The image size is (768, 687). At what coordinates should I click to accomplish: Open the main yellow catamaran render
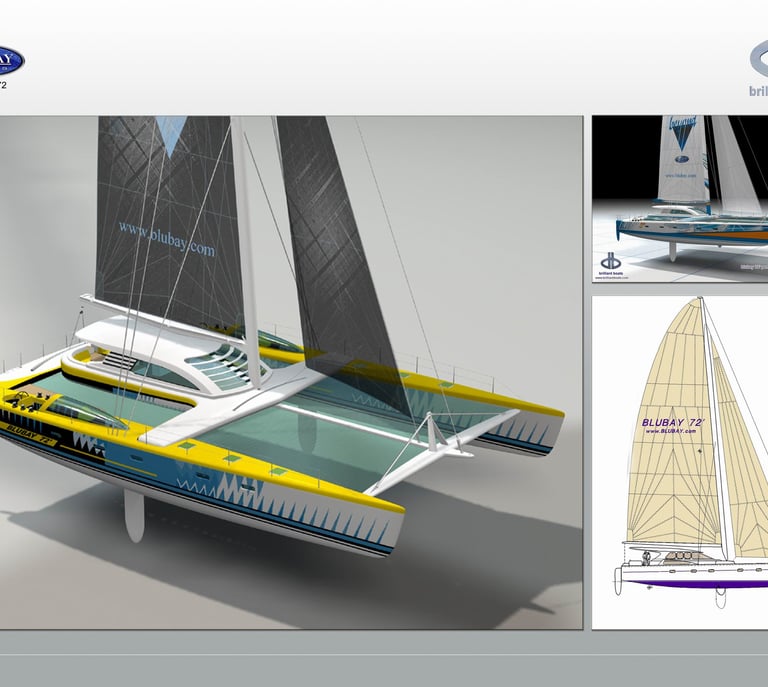[x=291, y=372]
